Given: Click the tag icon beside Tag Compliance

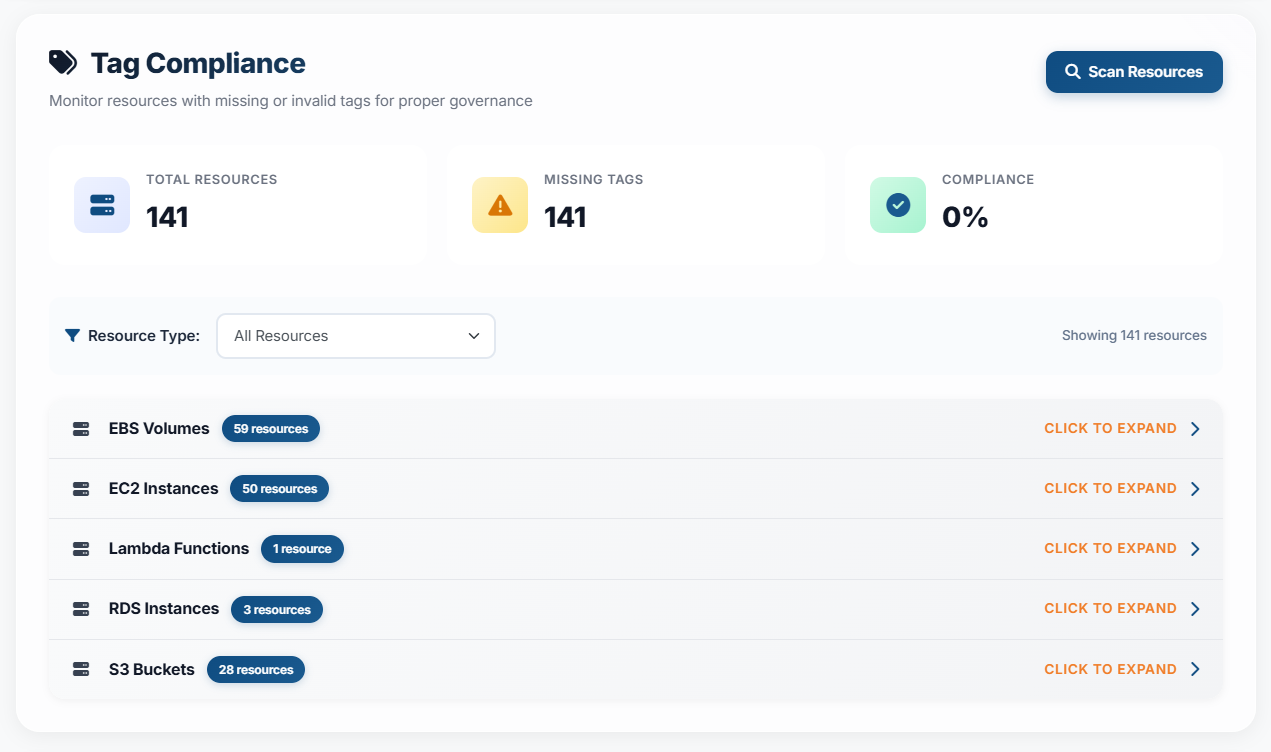Looking at the screenshot, I should (63, 63).
